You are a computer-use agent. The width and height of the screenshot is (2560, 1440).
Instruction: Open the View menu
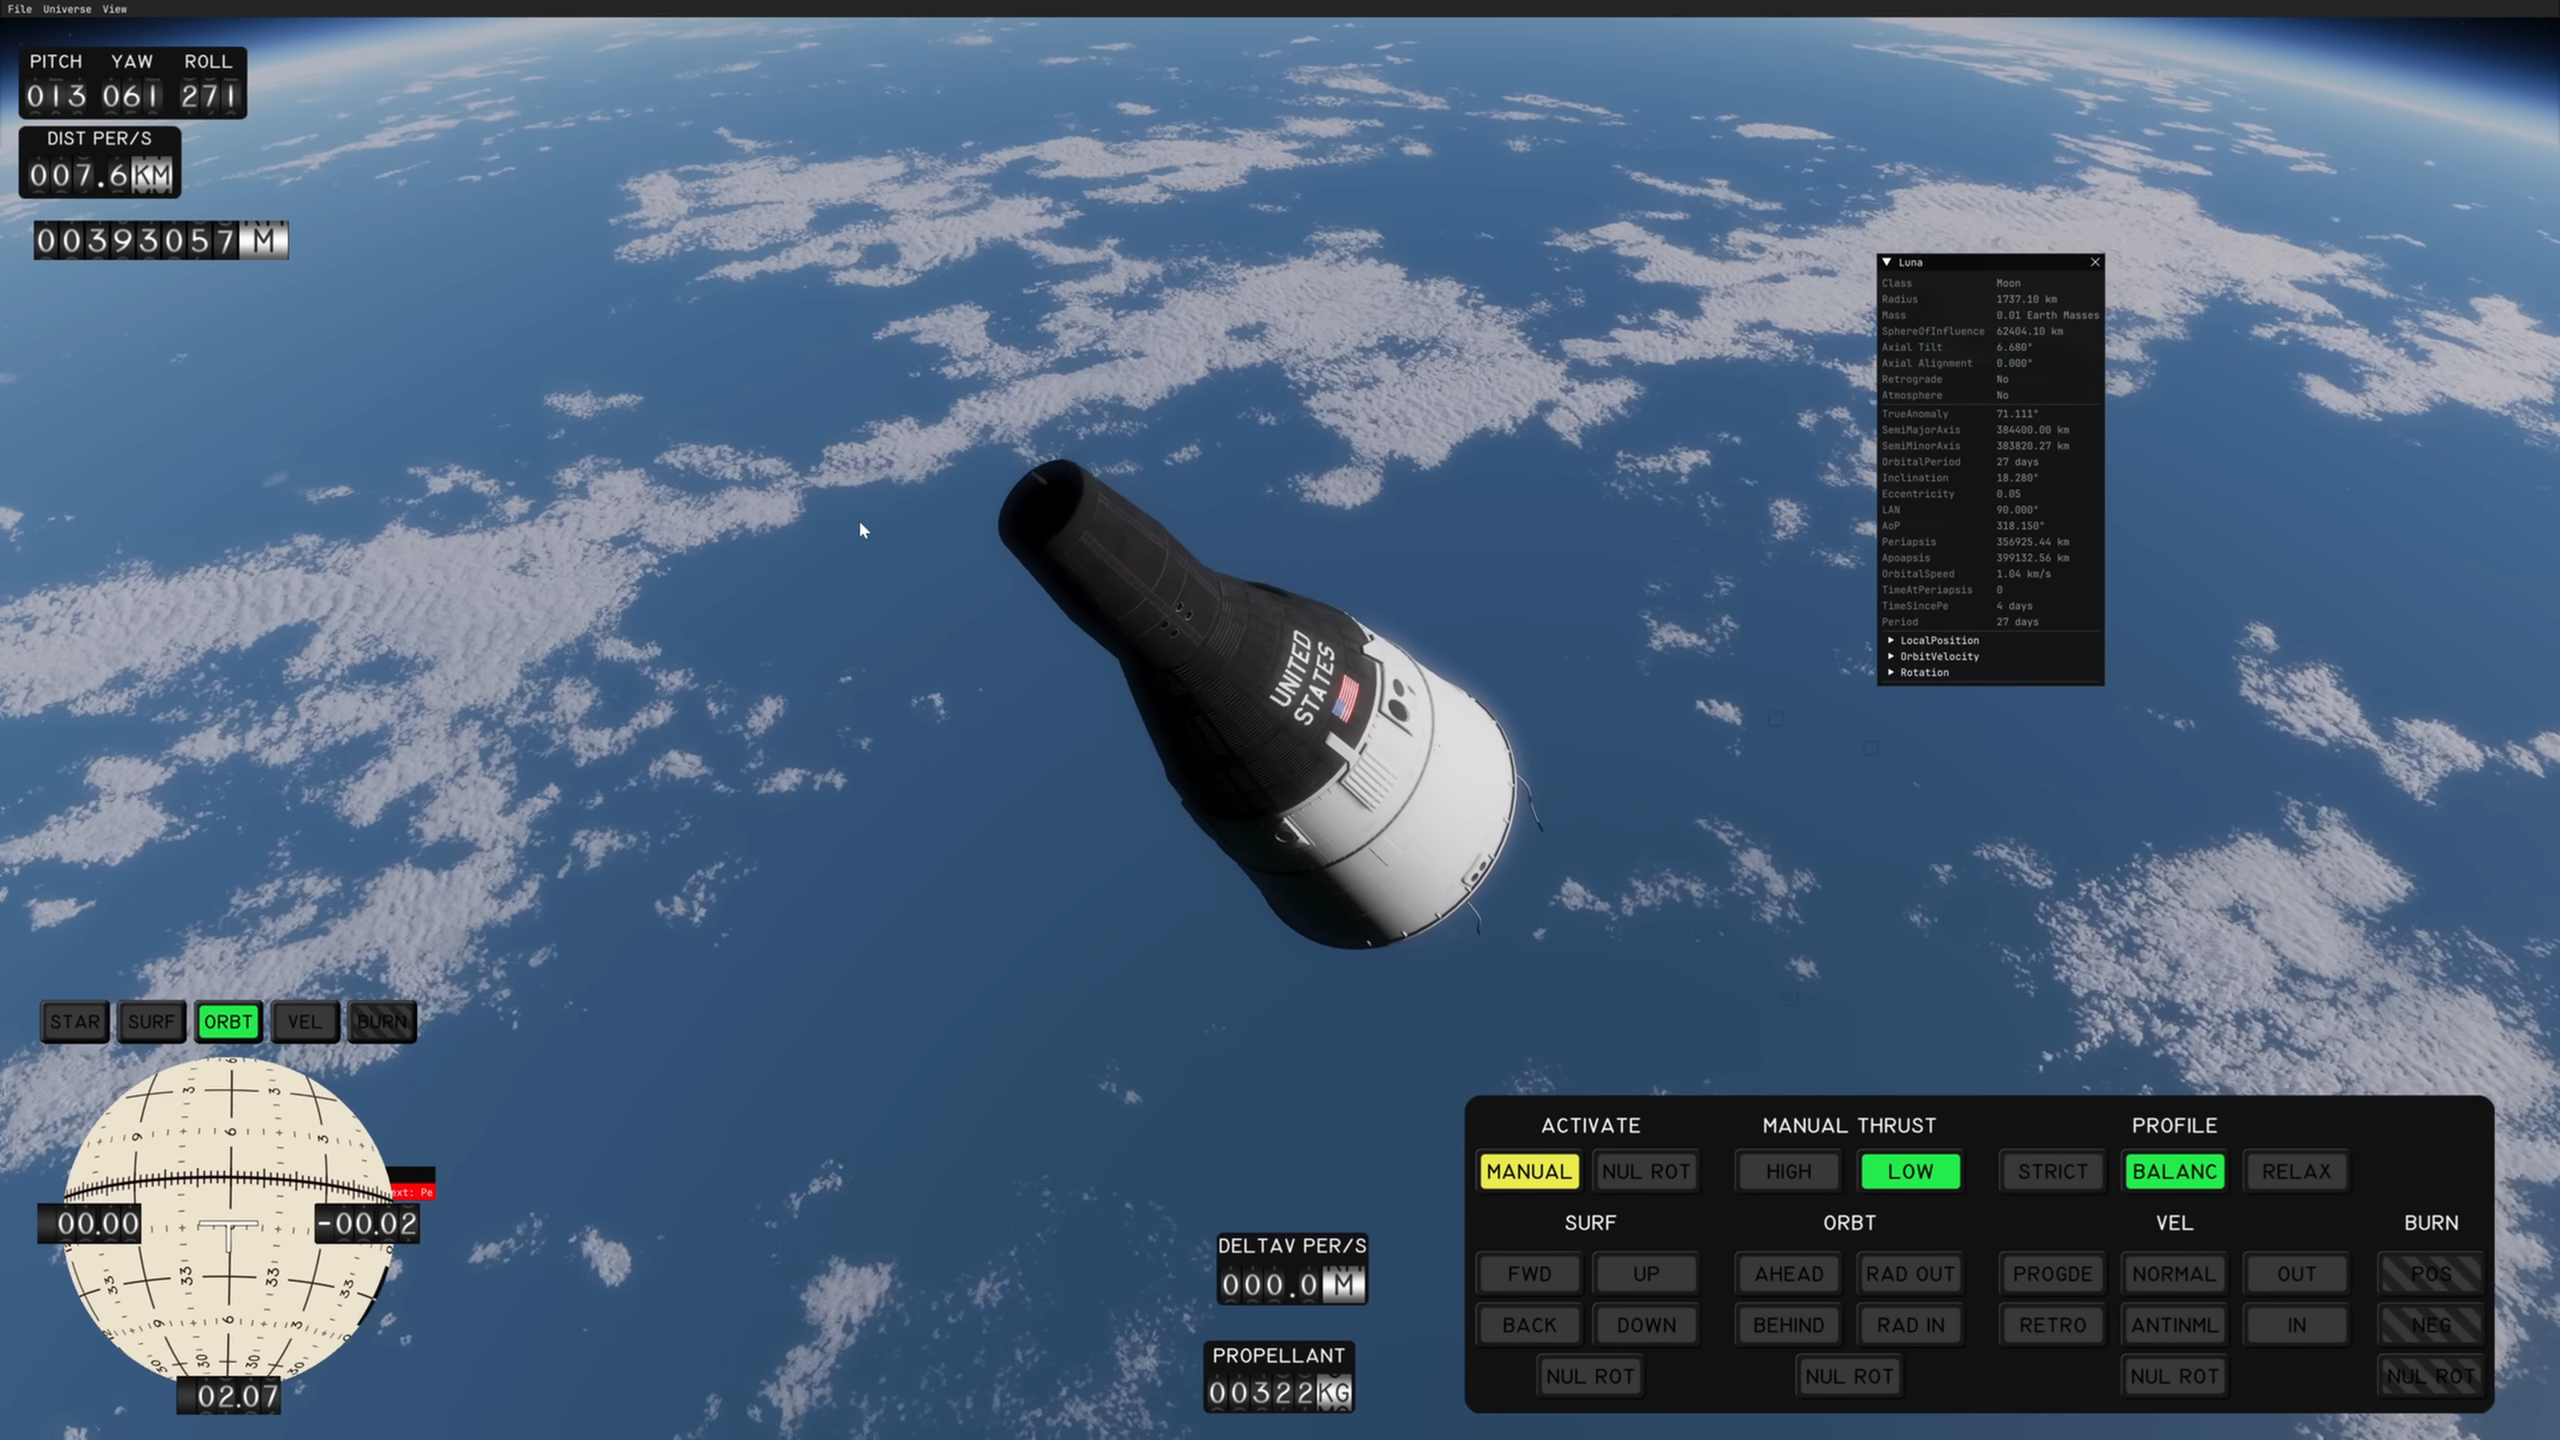tap(114, 9)
